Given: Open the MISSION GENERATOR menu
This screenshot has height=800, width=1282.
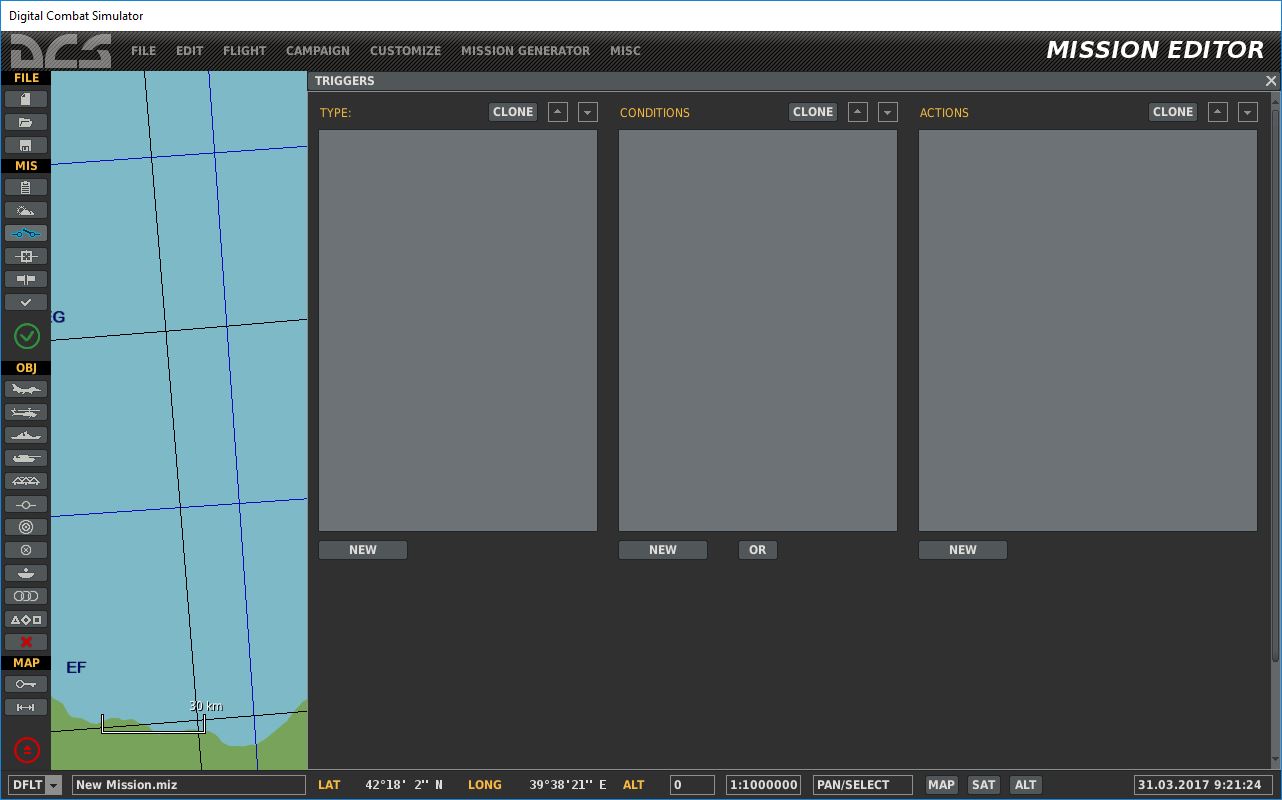Looking at the screenshot, I should pos(526,50).
